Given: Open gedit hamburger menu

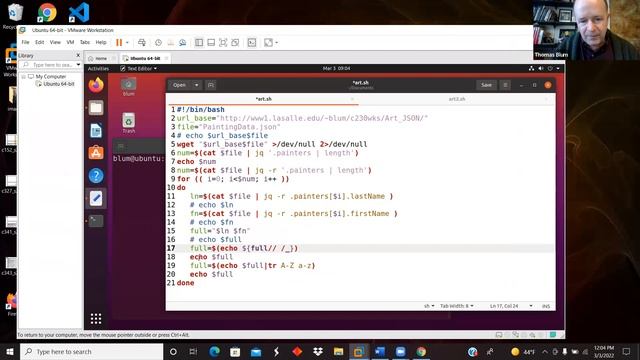Looking at the screenshot, I should (505, 85).
